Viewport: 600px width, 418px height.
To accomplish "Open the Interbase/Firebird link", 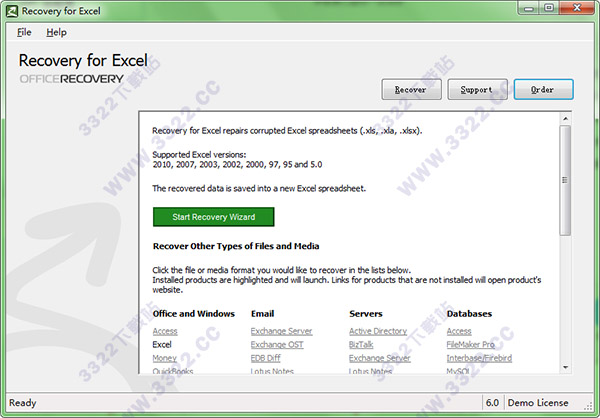I will (479, 358).
